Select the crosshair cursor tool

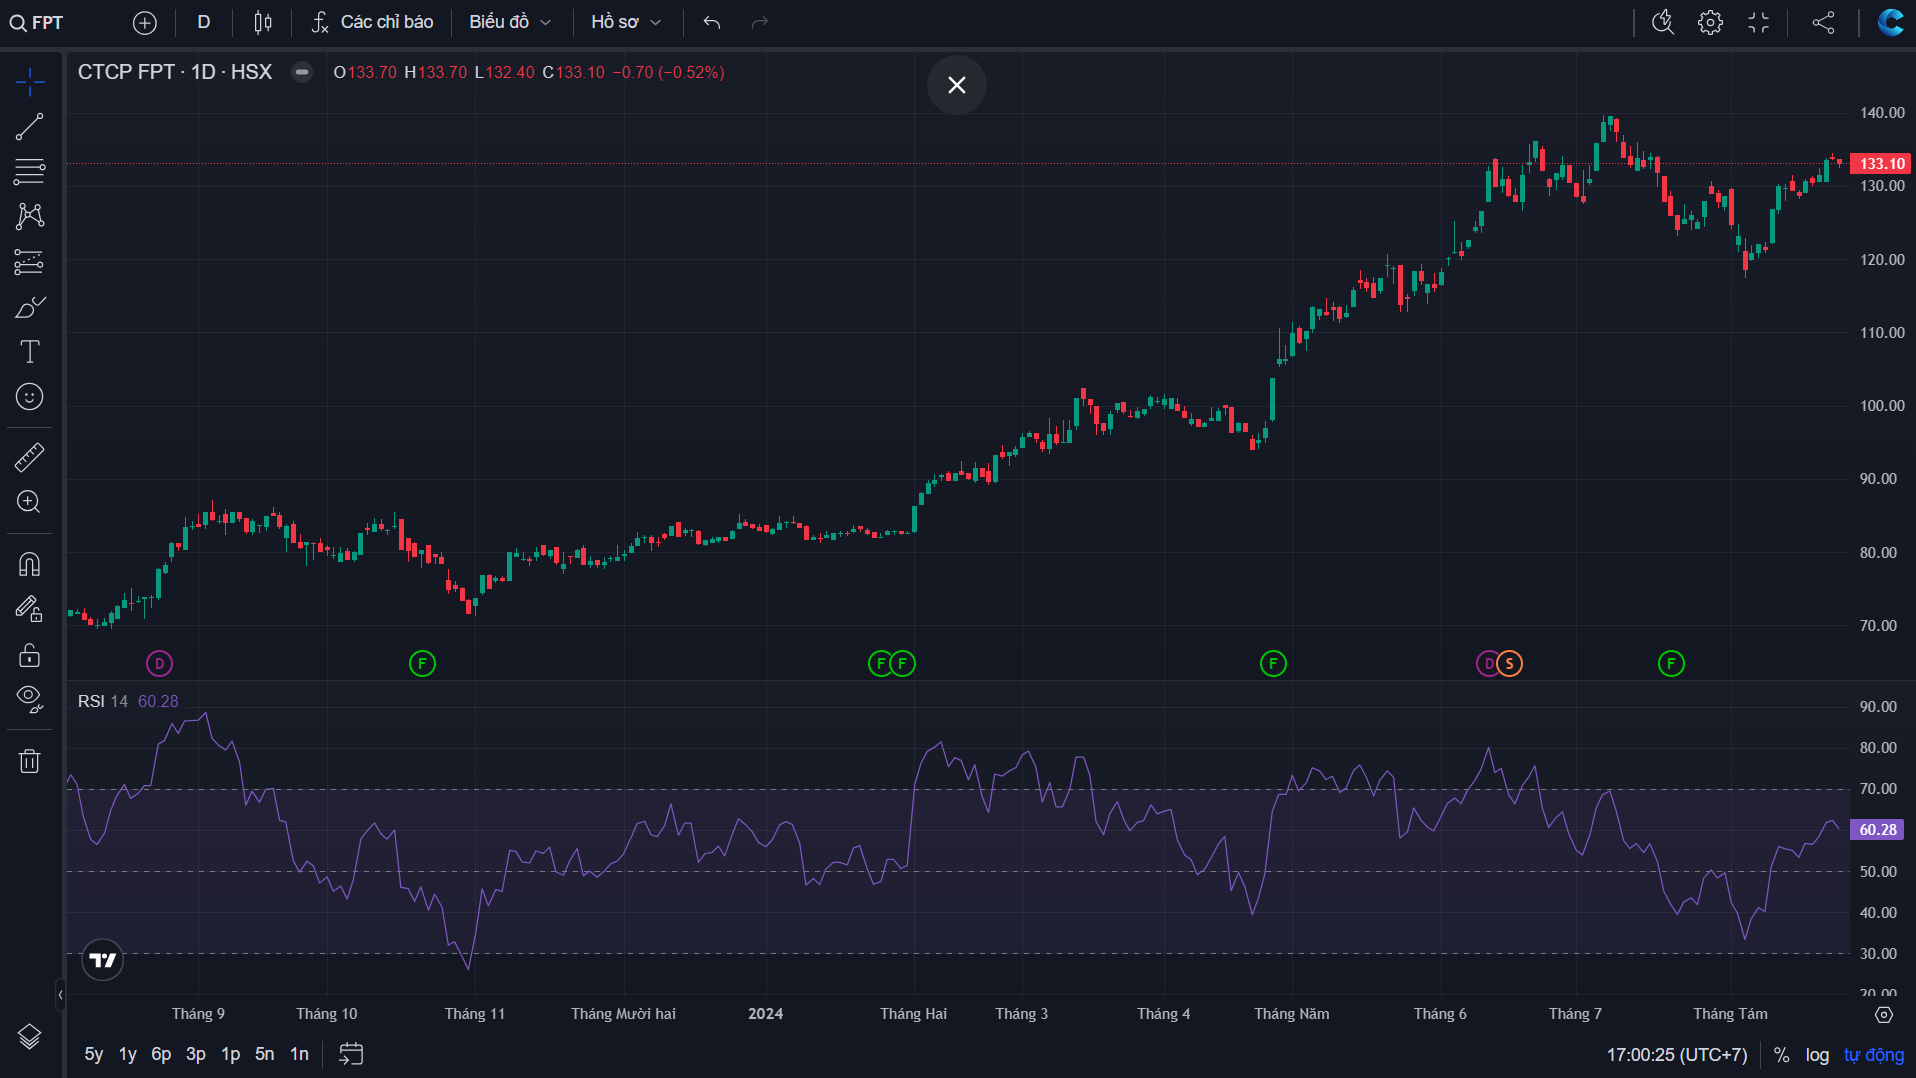pyautogui.click(x=30, y=82)
